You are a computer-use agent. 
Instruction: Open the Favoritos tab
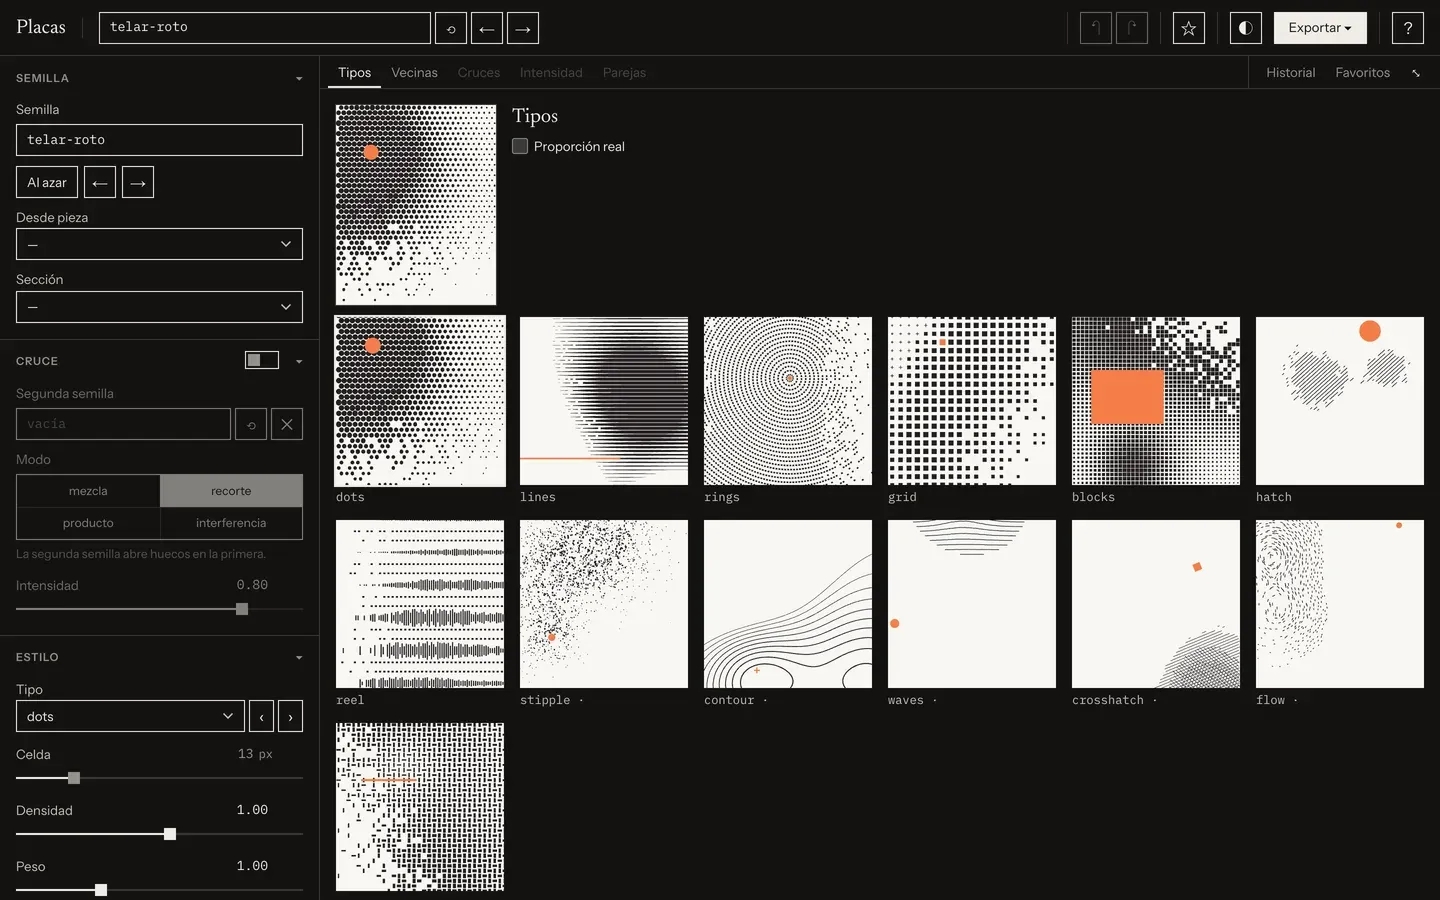click(1363, 73)
